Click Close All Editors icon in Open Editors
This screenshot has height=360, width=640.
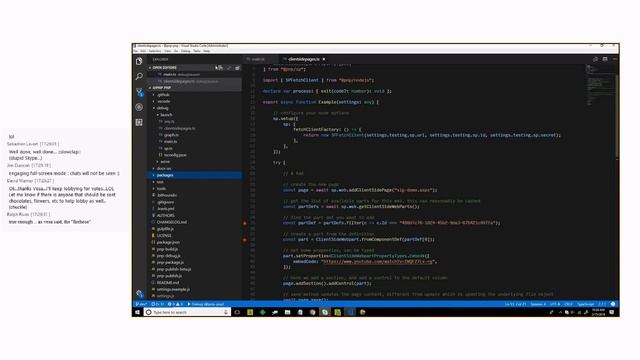(x=237, y=68)
